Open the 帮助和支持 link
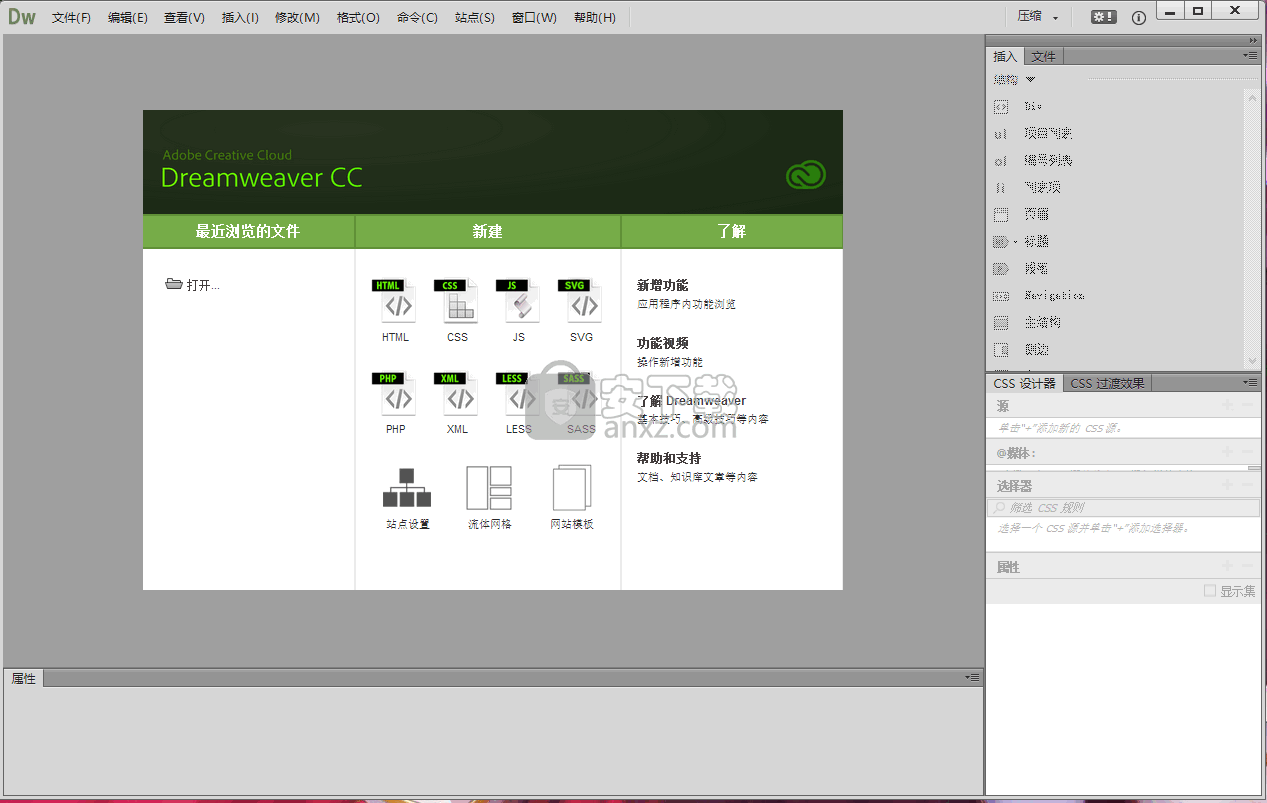 click(x=669, y=458)
